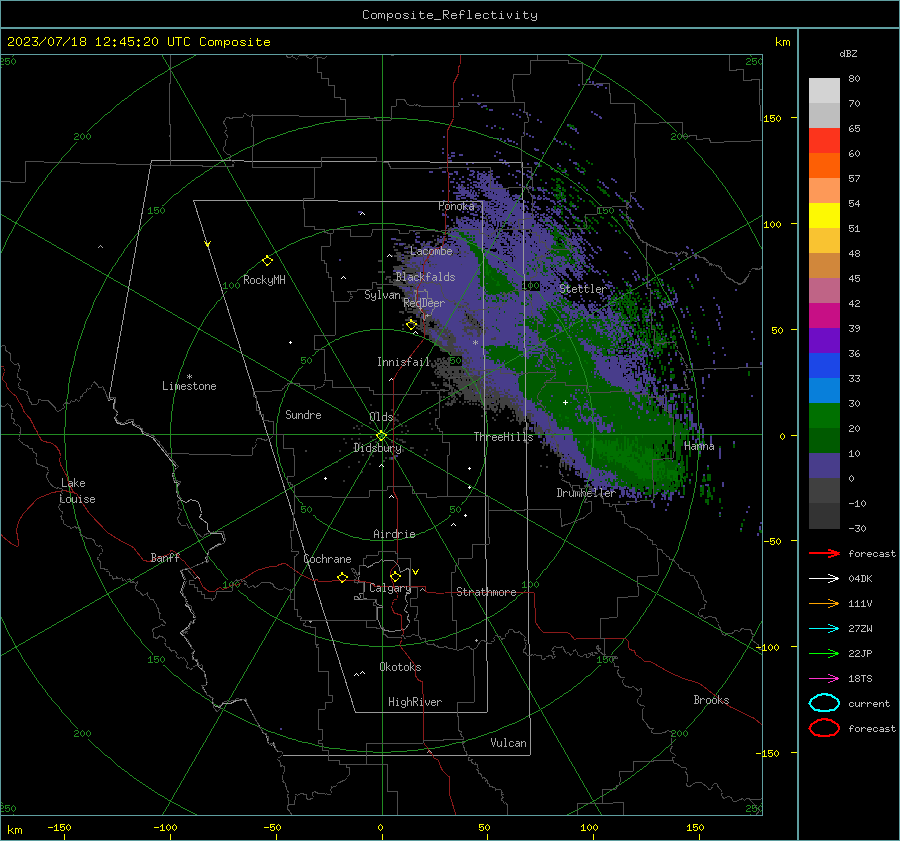Click the Brooks city label

711,700
